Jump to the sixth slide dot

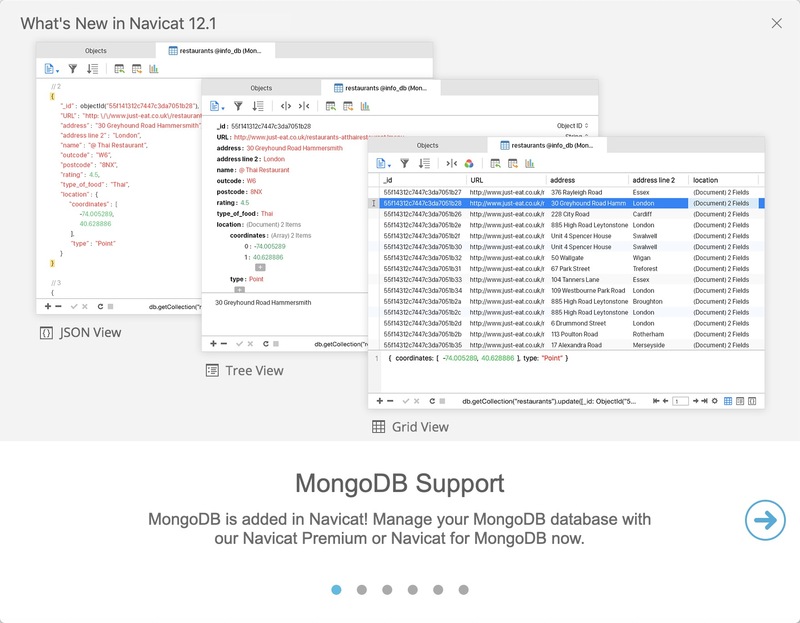coord(463,590)
